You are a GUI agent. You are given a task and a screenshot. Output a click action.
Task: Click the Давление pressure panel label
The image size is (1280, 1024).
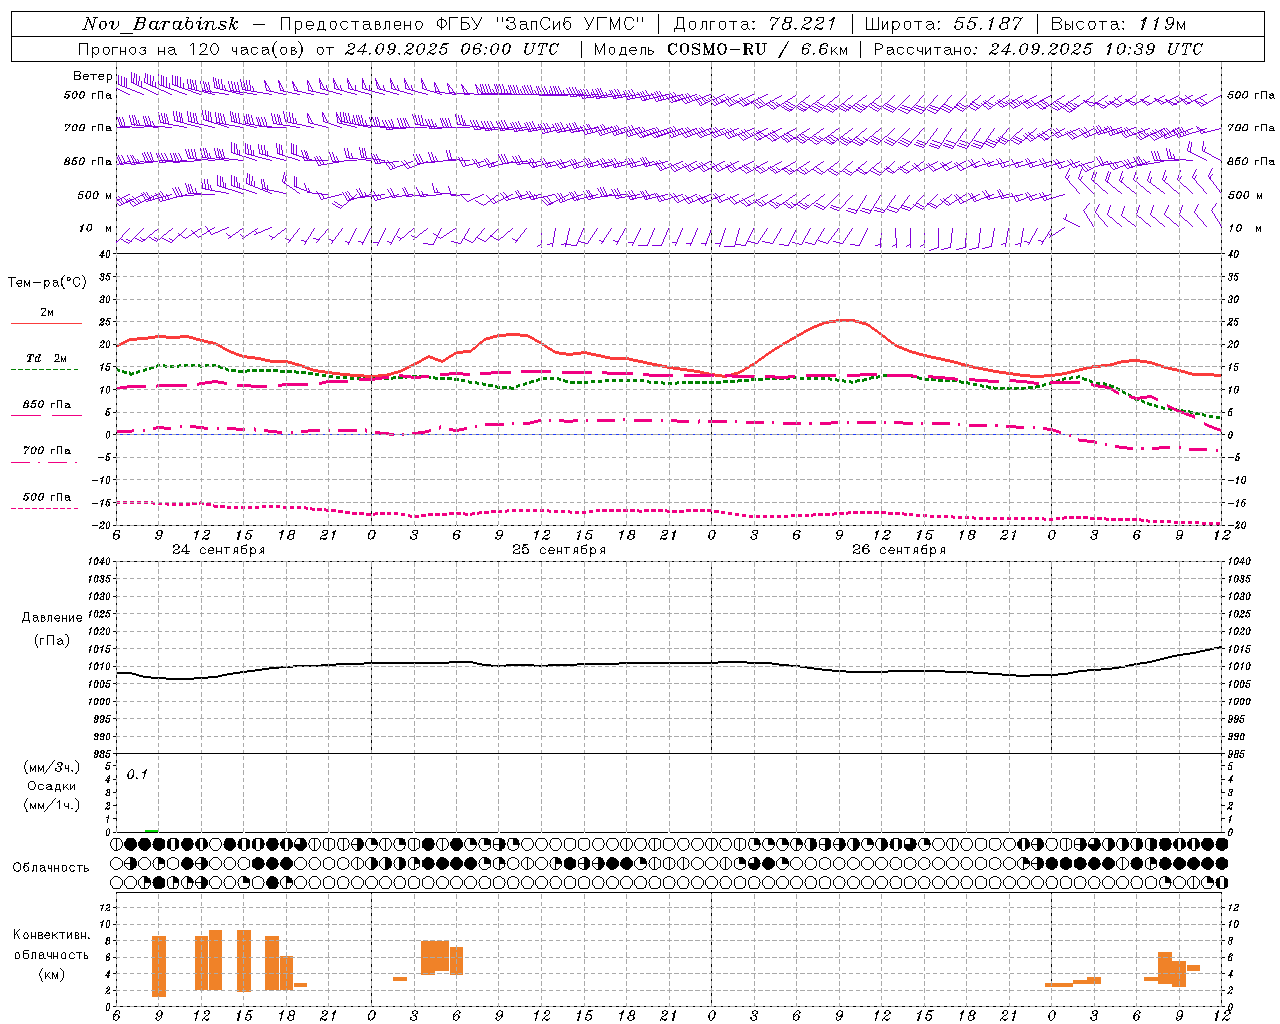pyautogui.click(x=52, y=618)
